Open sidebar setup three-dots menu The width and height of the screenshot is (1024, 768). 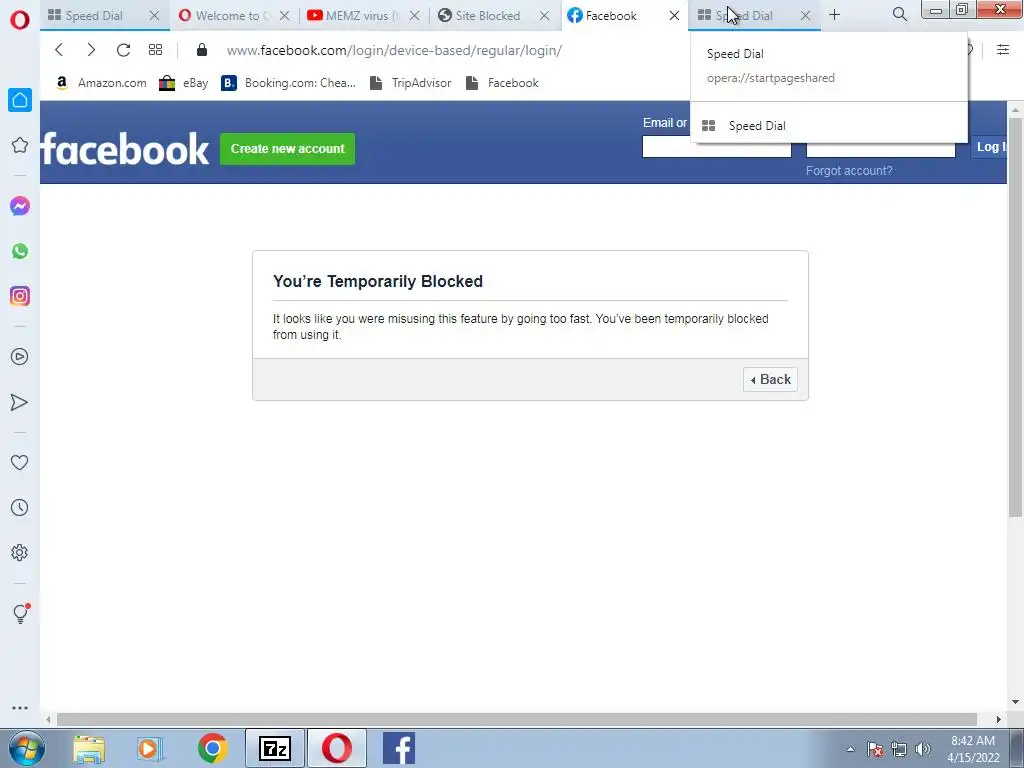(20, 707)
